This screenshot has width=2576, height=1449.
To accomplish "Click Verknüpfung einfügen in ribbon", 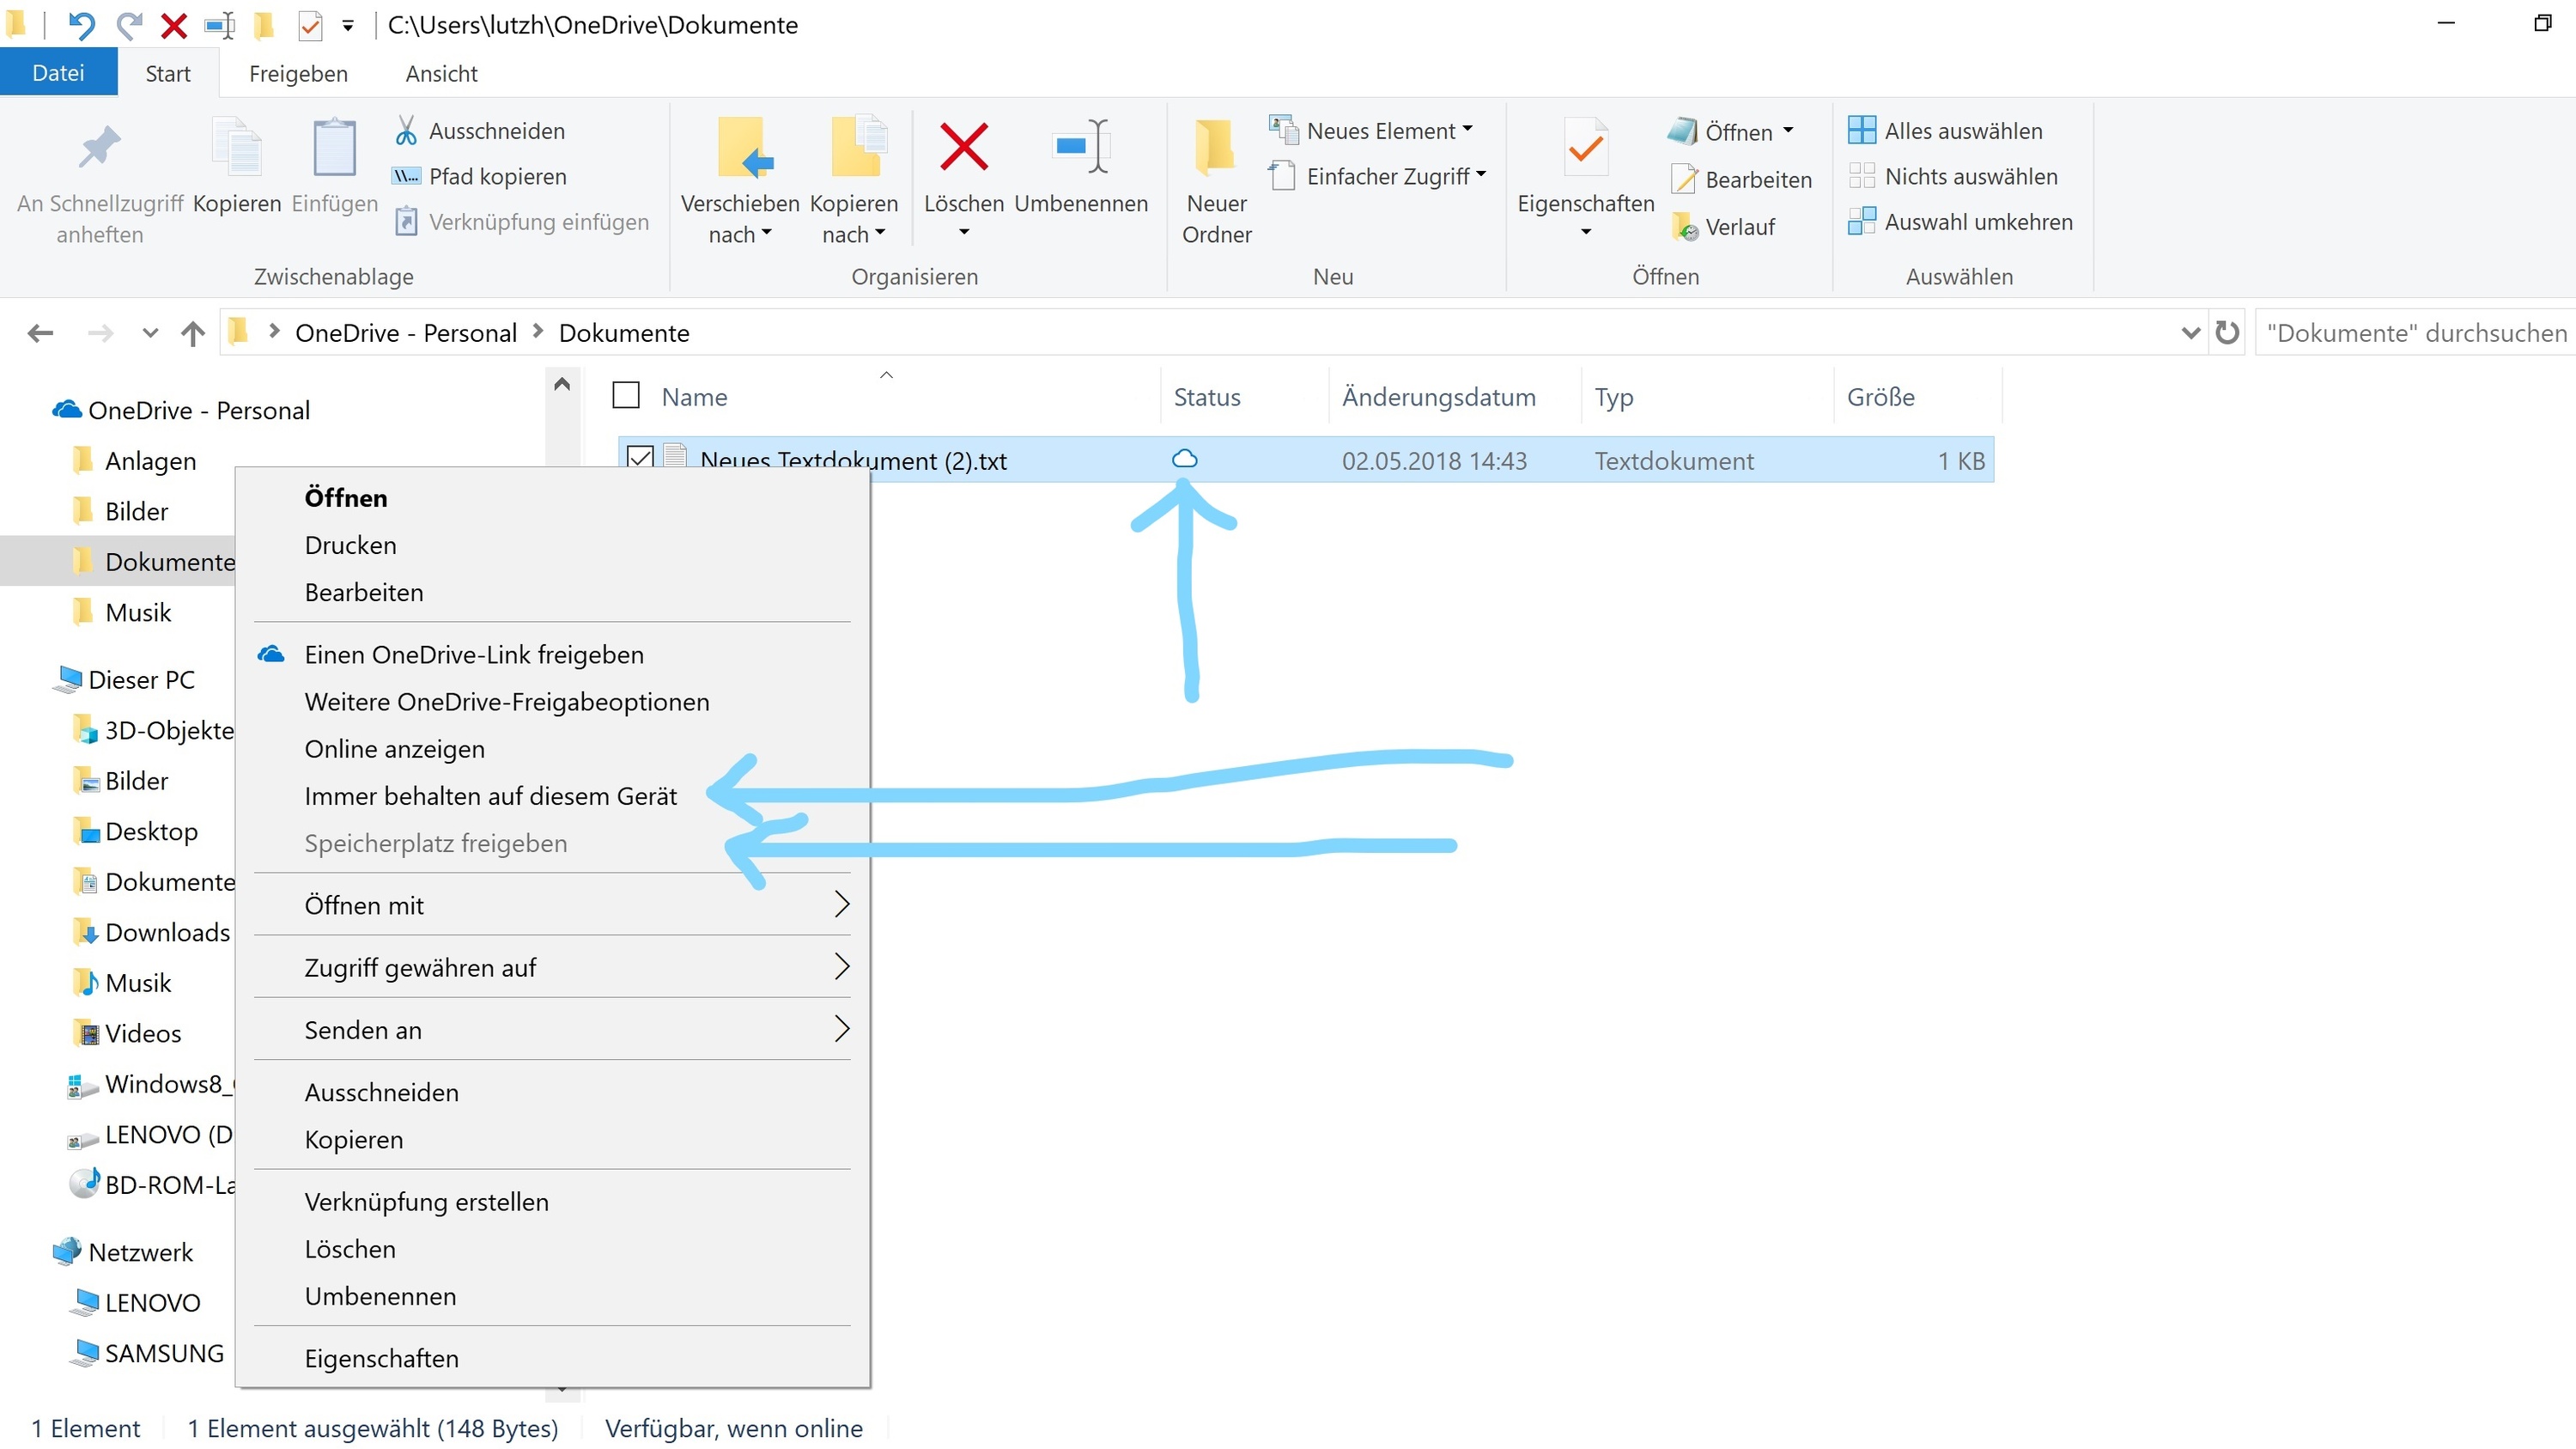I will click(x=522, y=222).
